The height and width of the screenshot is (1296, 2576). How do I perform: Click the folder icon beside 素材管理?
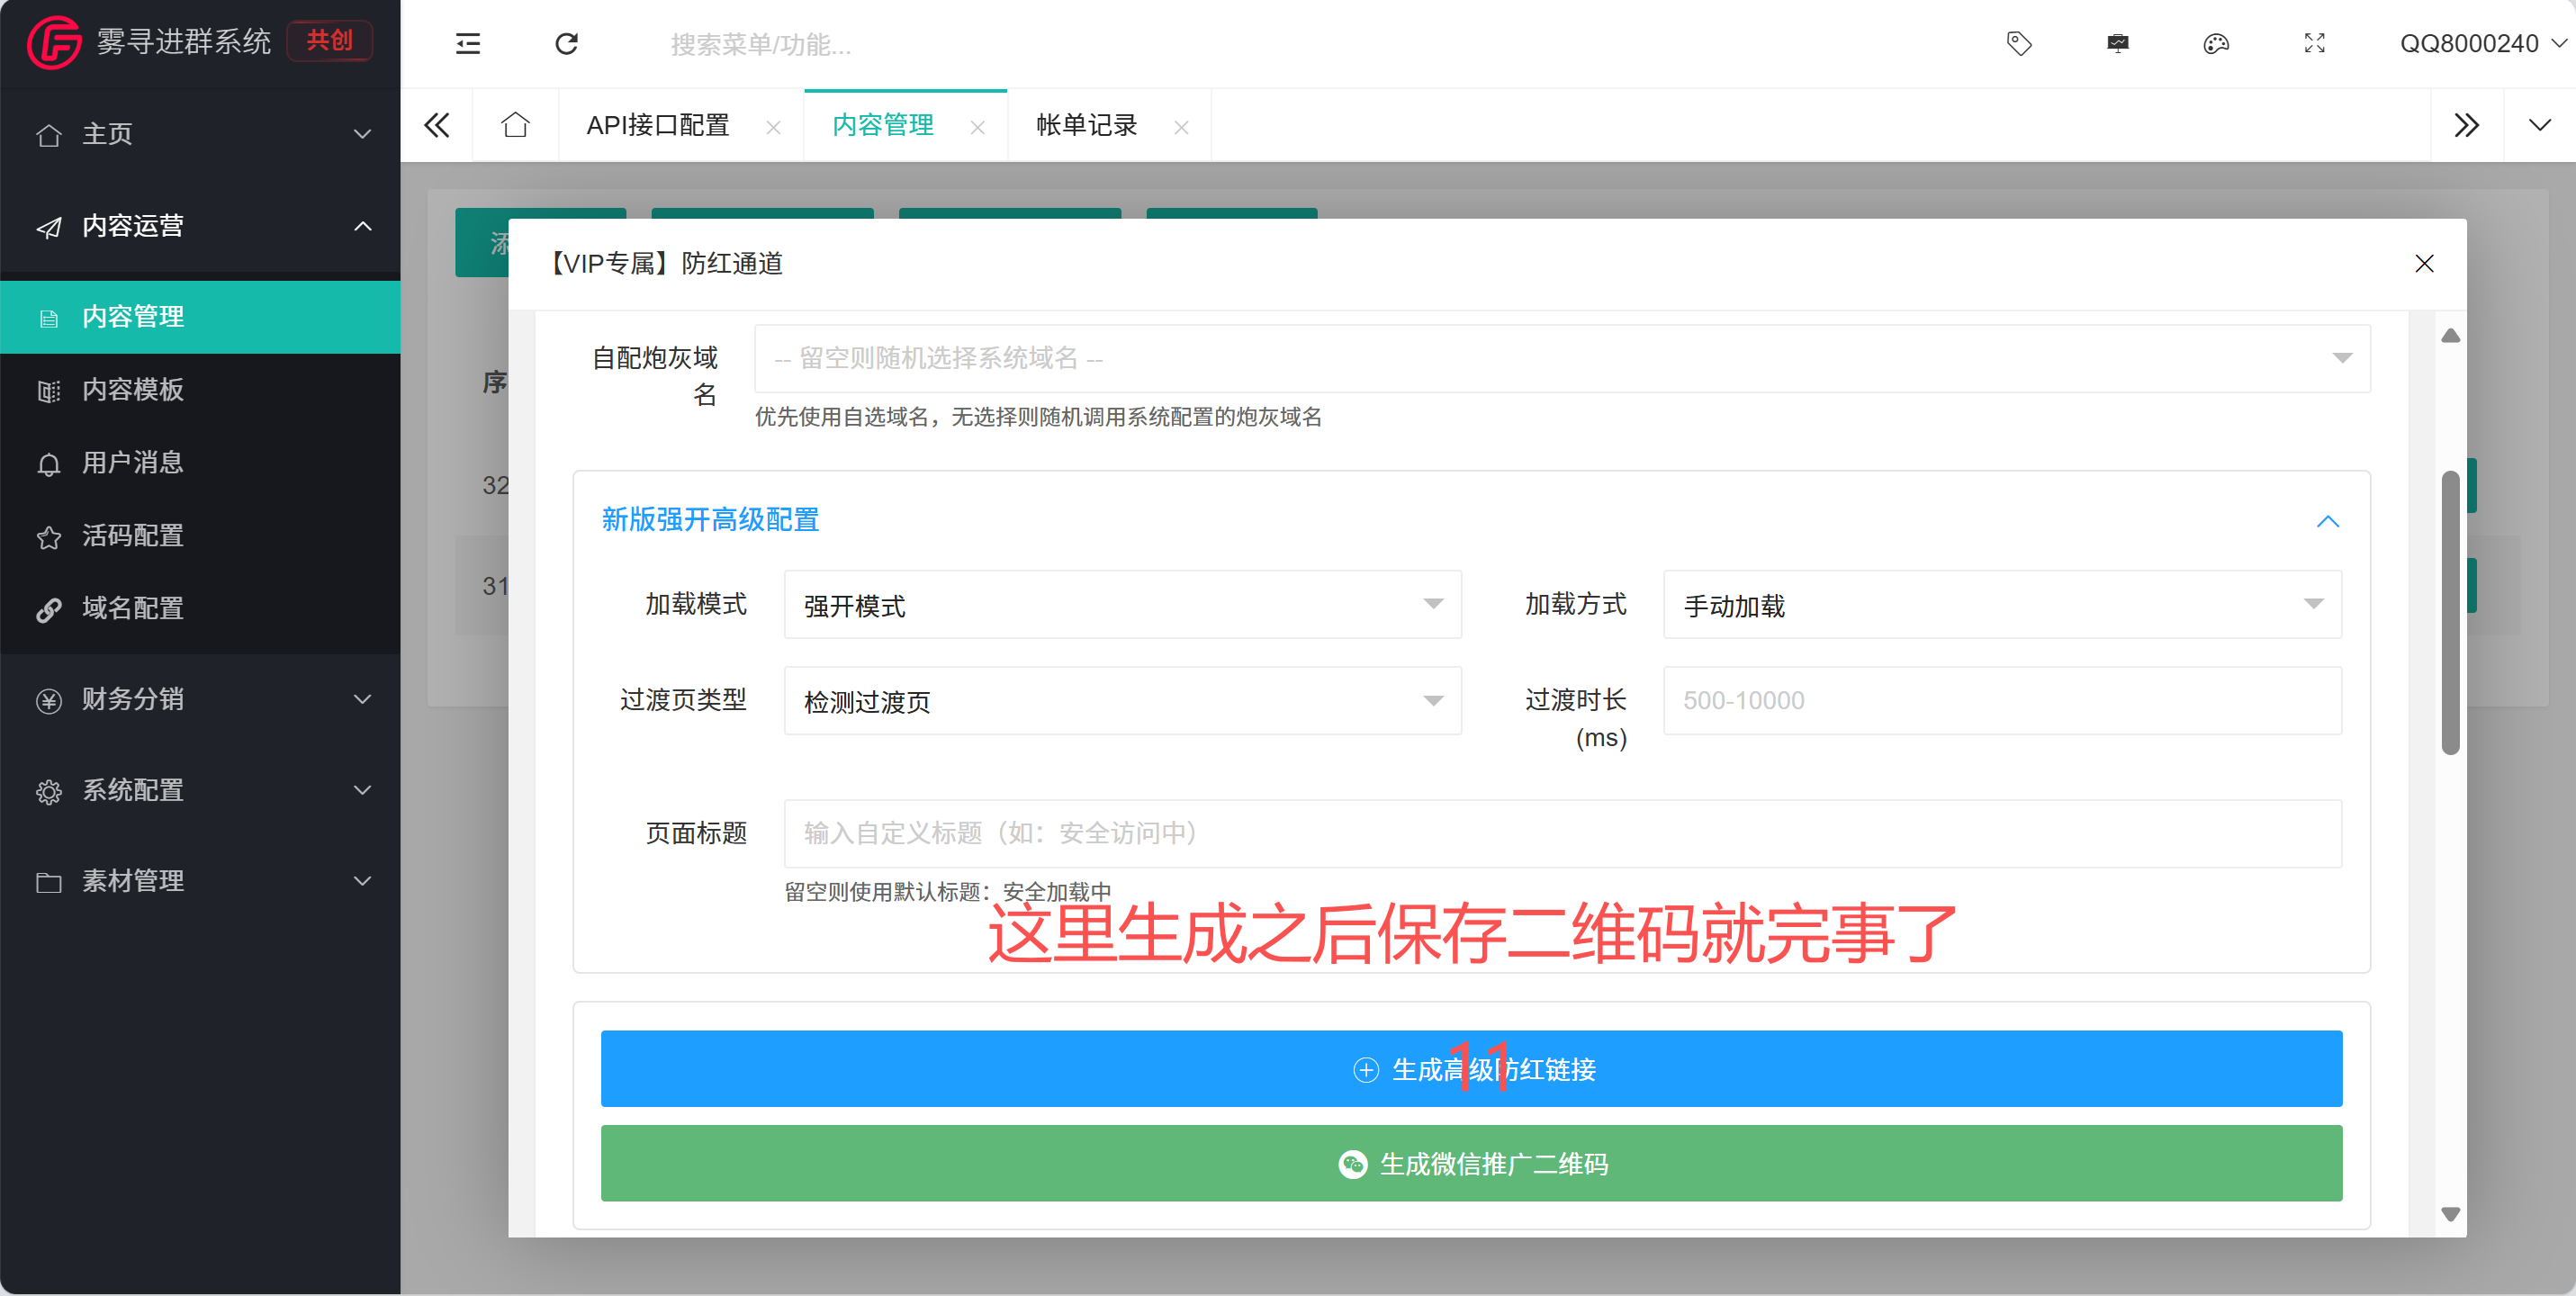[48, 883]
